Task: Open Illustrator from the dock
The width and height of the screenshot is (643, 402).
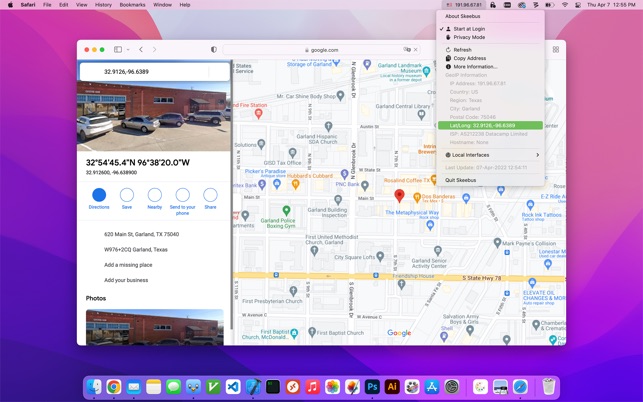Action: tap(392, 387)
